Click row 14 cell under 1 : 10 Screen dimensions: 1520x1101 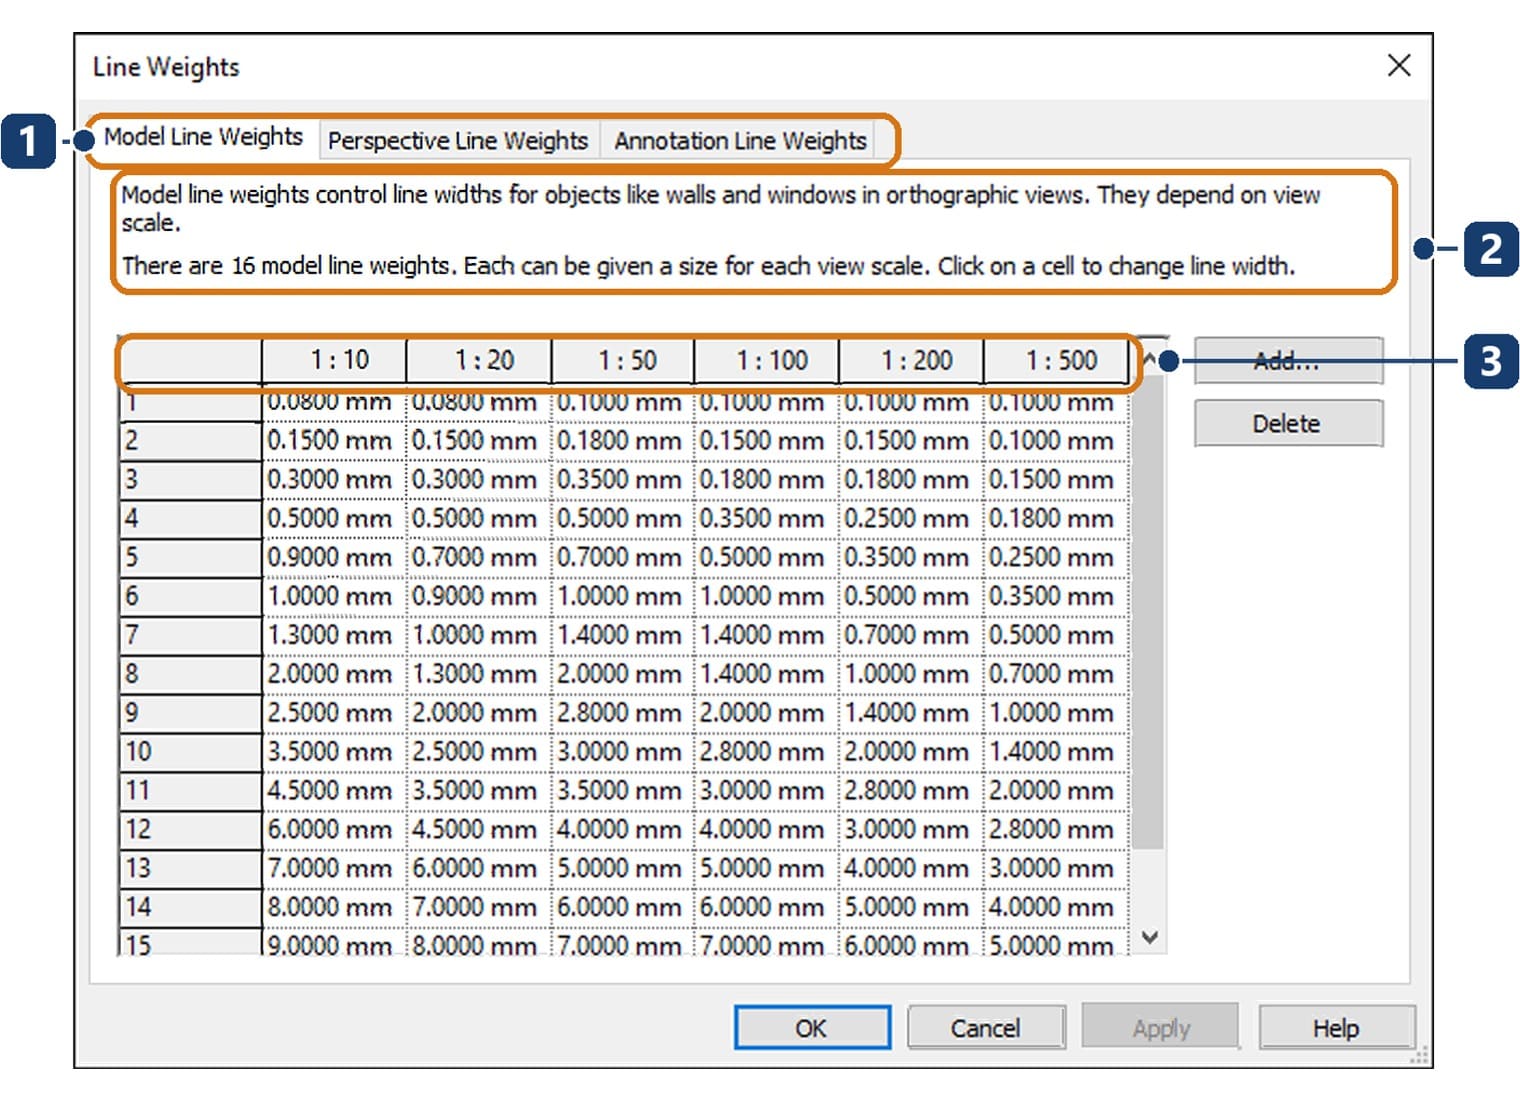point(334,908)
